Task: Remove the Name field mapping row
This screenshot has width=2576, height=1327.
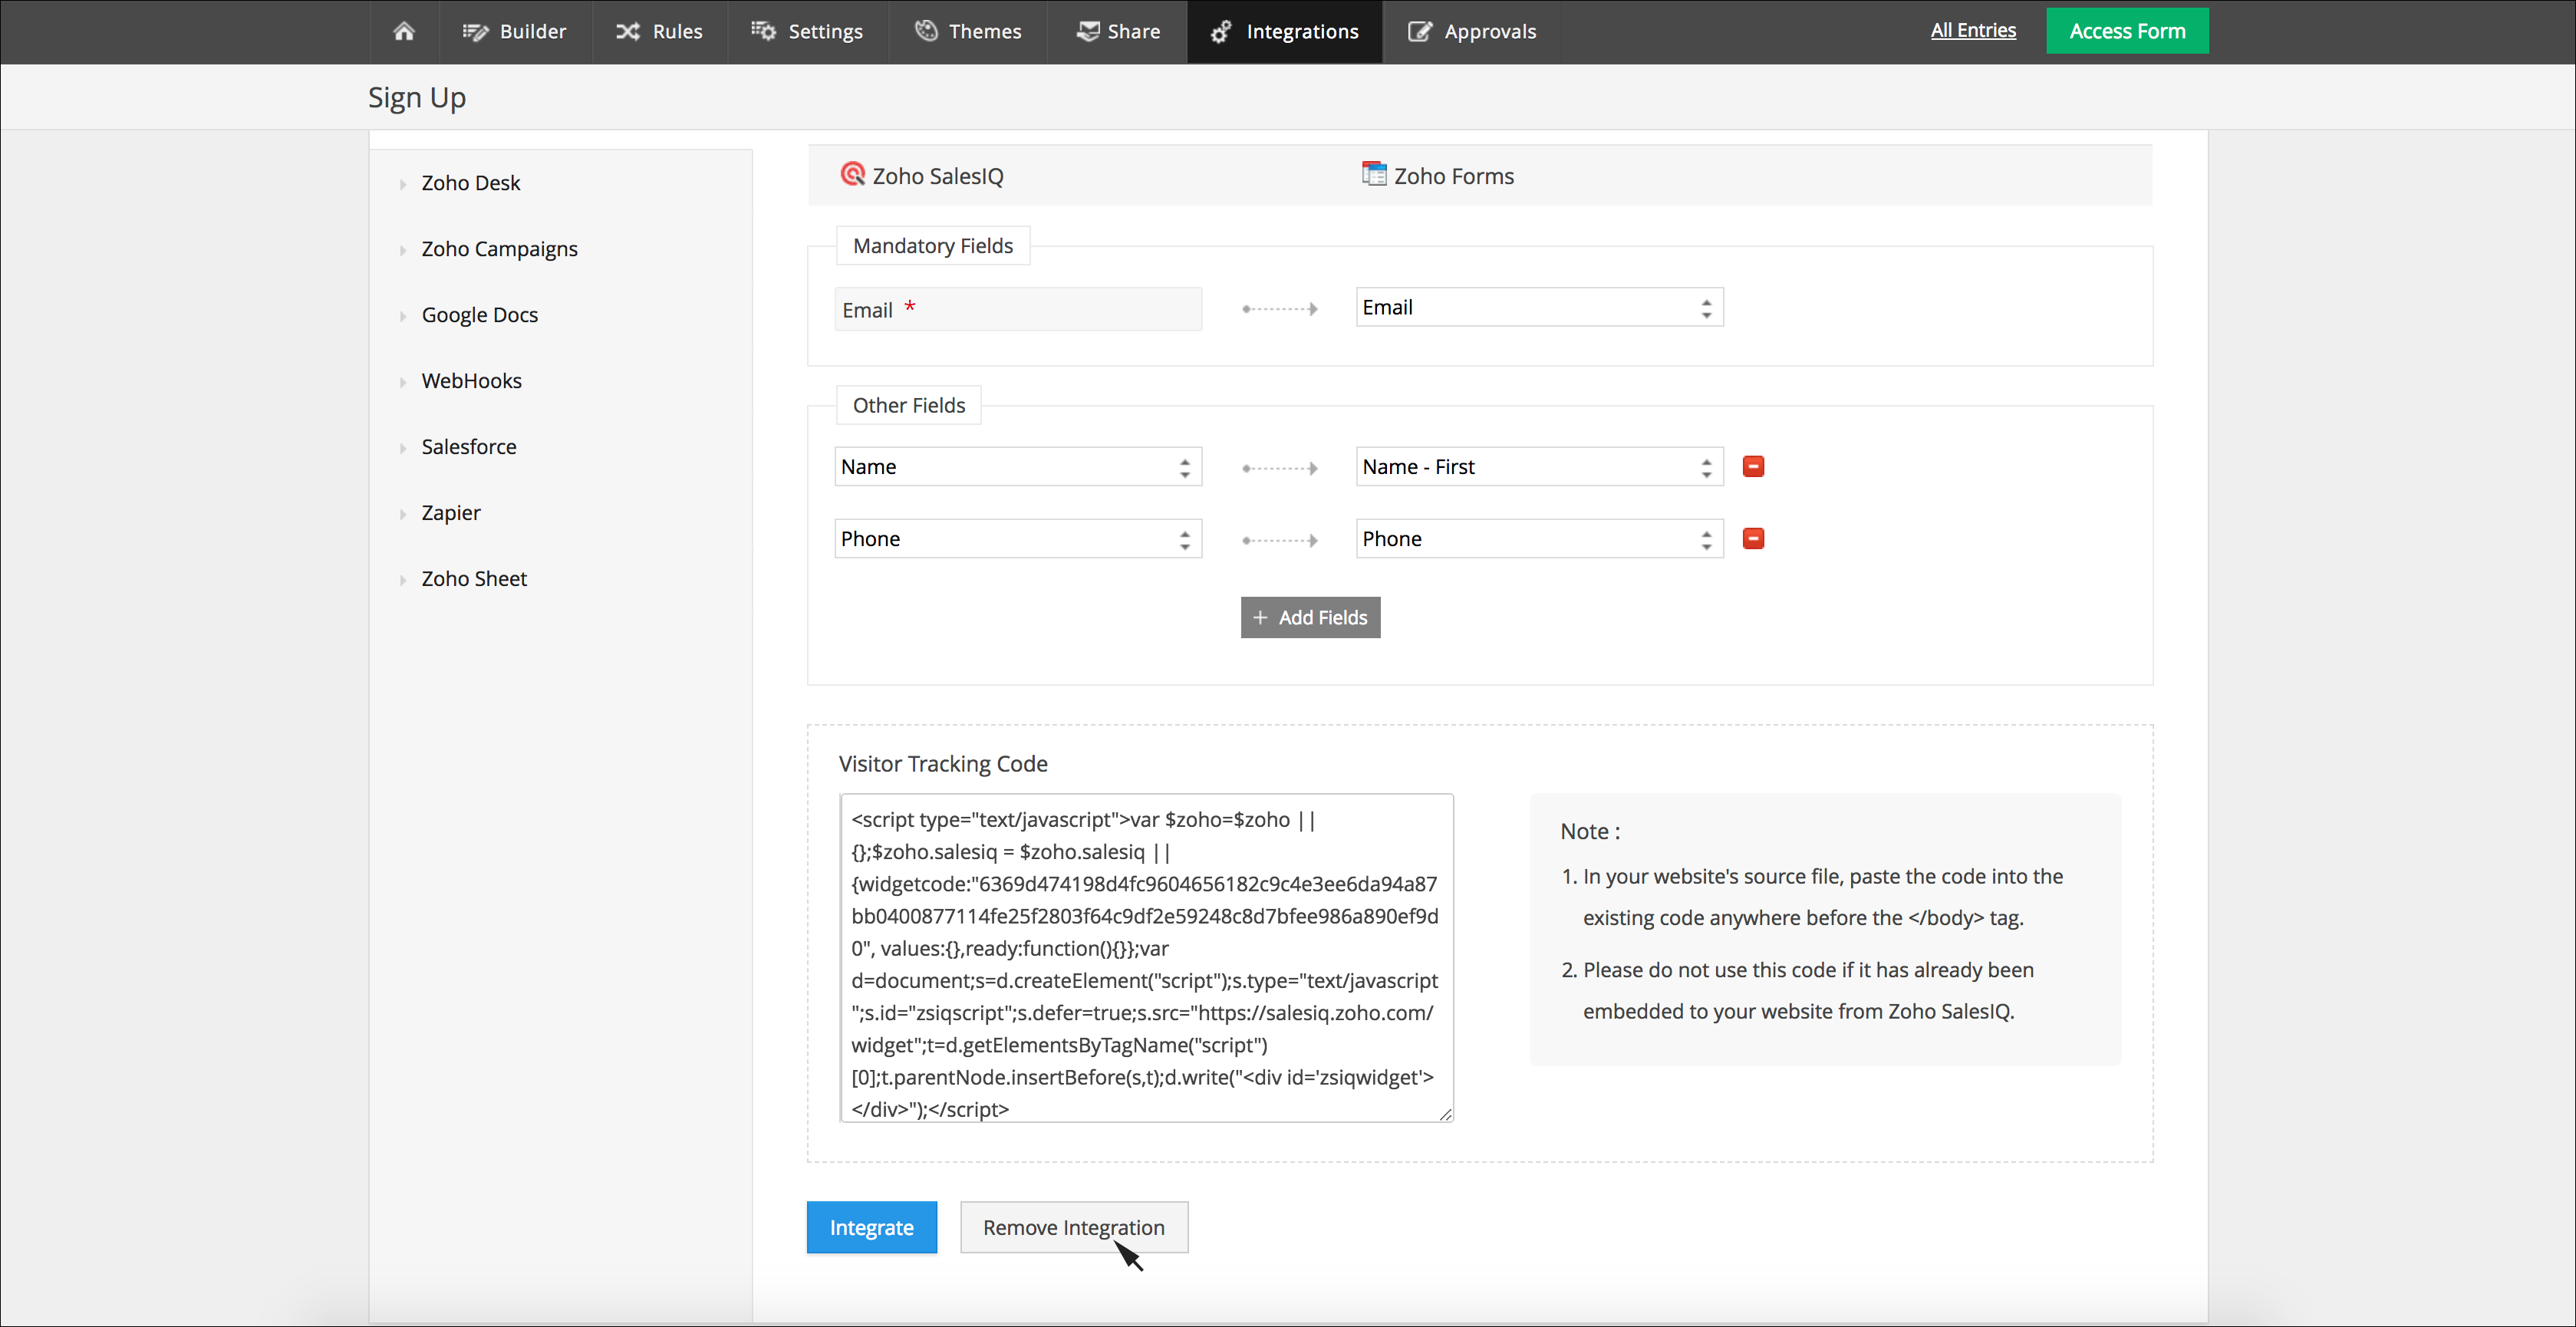Action: click(x=1753, y=466)
